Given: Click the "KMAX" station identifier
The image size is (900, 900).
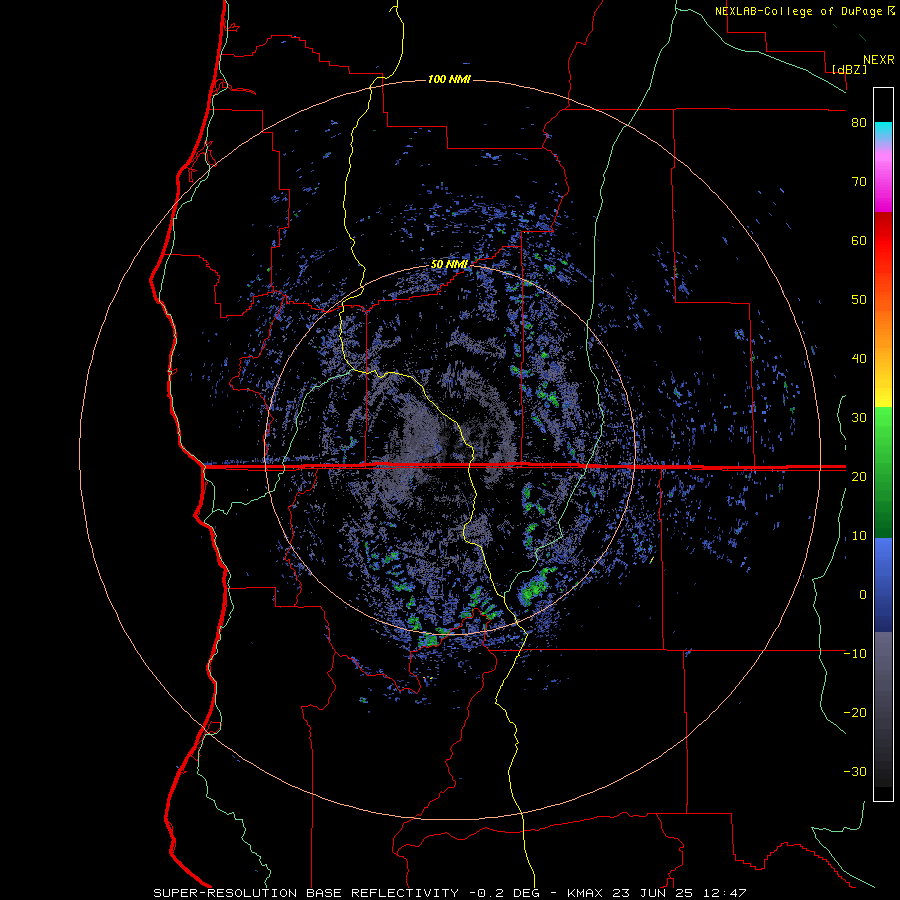Looking at the screenshot, I should pos(585,893).
